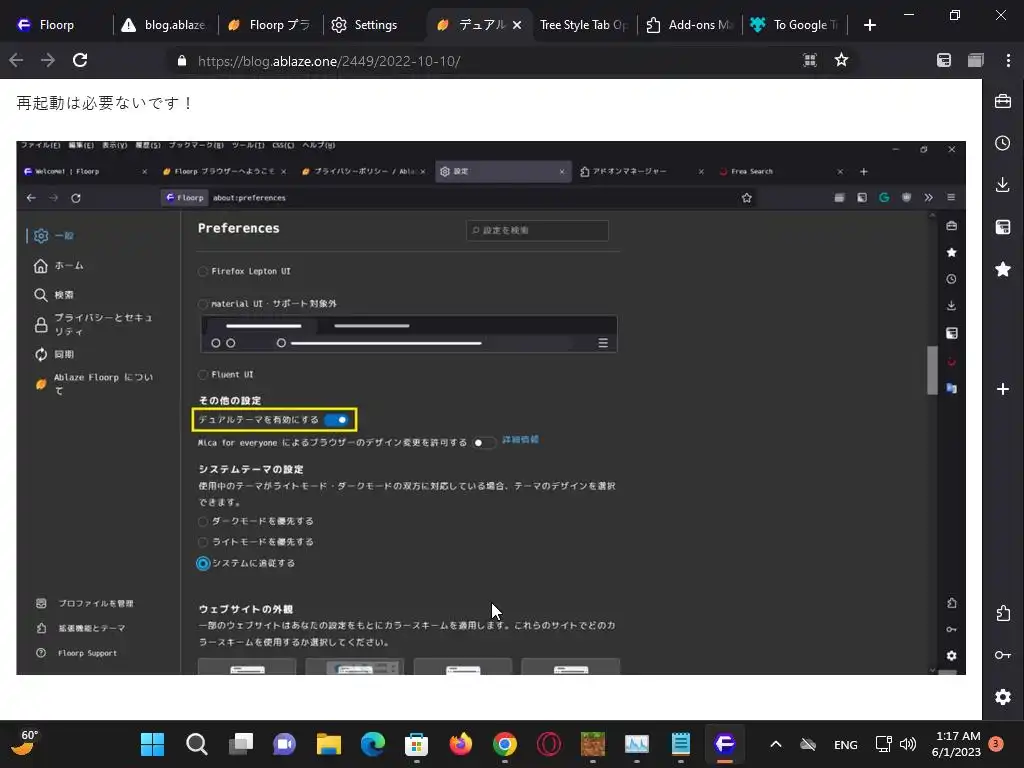Open the passwords key icon in the browser sidebar
Viewport: 1024px width, 768px height.
coord(1002,655)
